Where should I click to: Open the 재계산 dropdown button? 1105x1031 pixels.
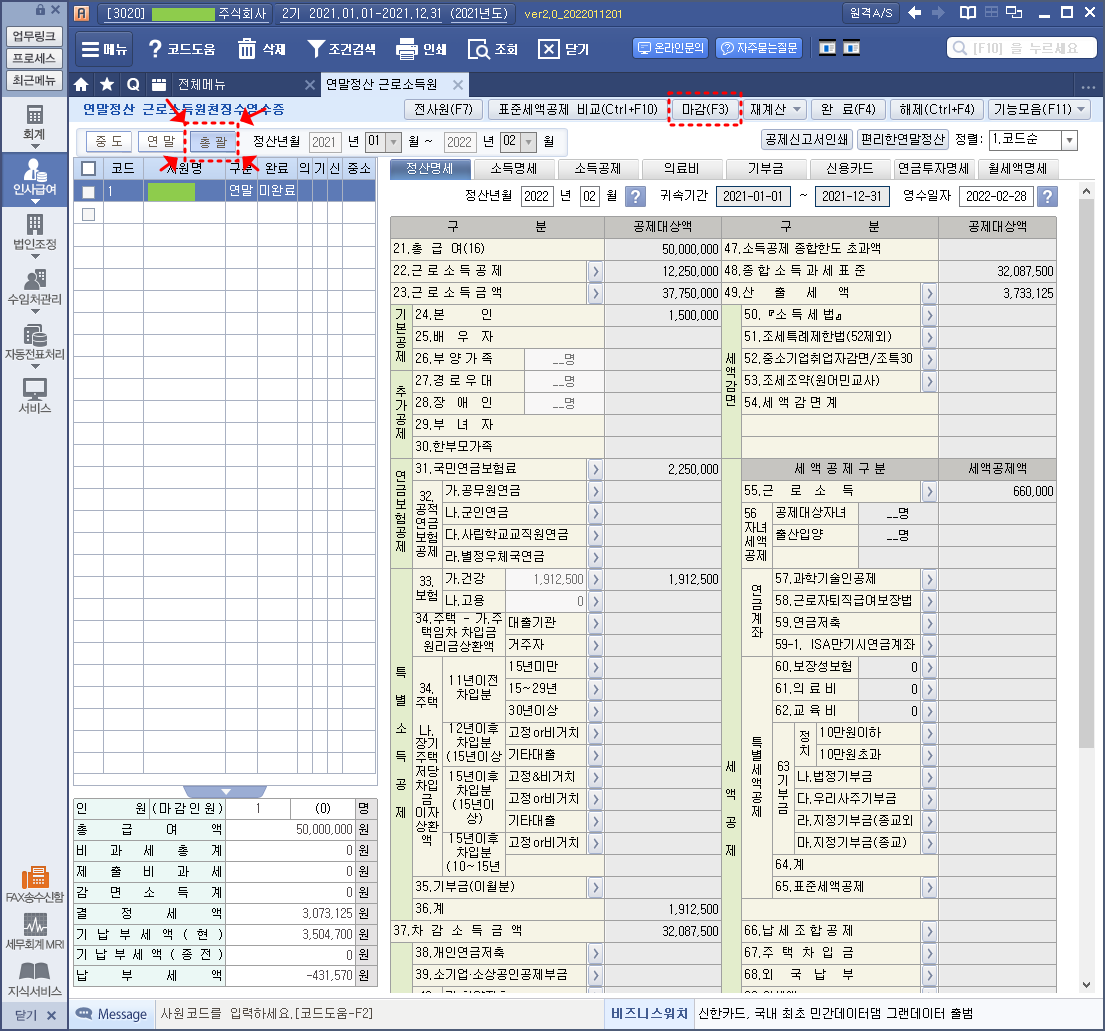tap(776, 109)
